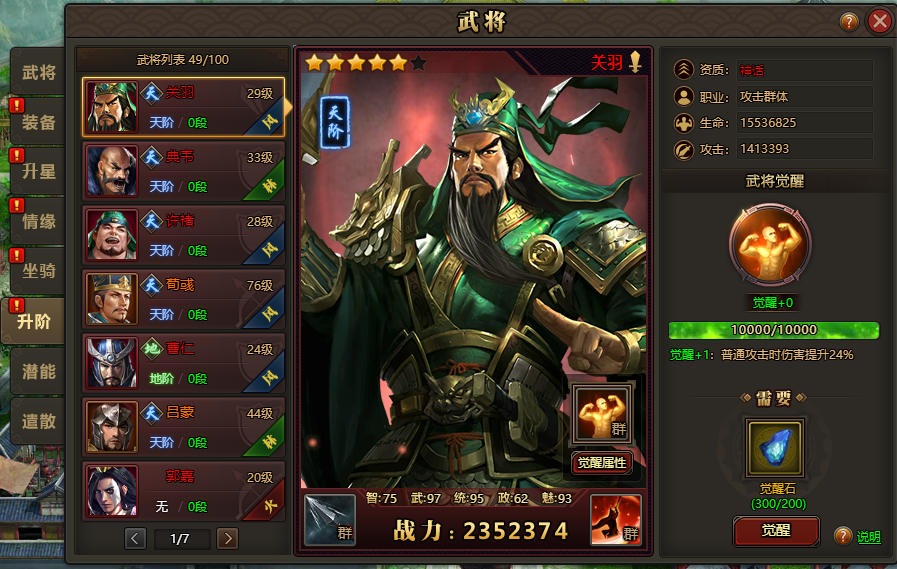897x569 pixels.
Task: Switch to the 装备 tab
Action: [38, 122]
